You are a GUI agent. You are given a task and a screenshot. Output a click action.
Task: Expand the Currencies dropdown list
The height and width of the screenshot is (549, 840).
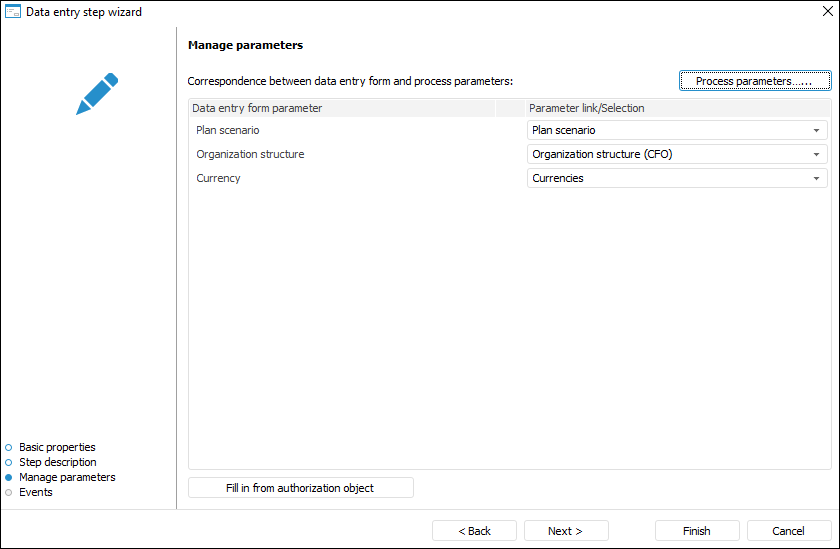click(817, 178)
